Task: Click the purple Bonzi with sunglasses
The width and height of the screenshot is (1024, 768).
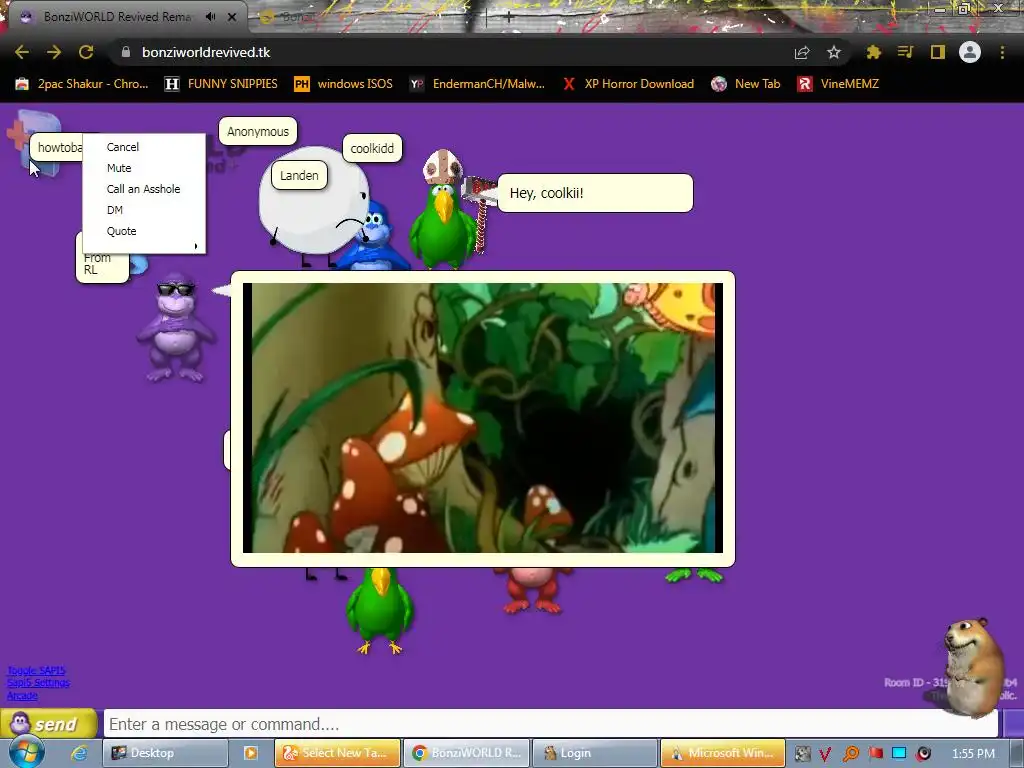Action: 175,328
